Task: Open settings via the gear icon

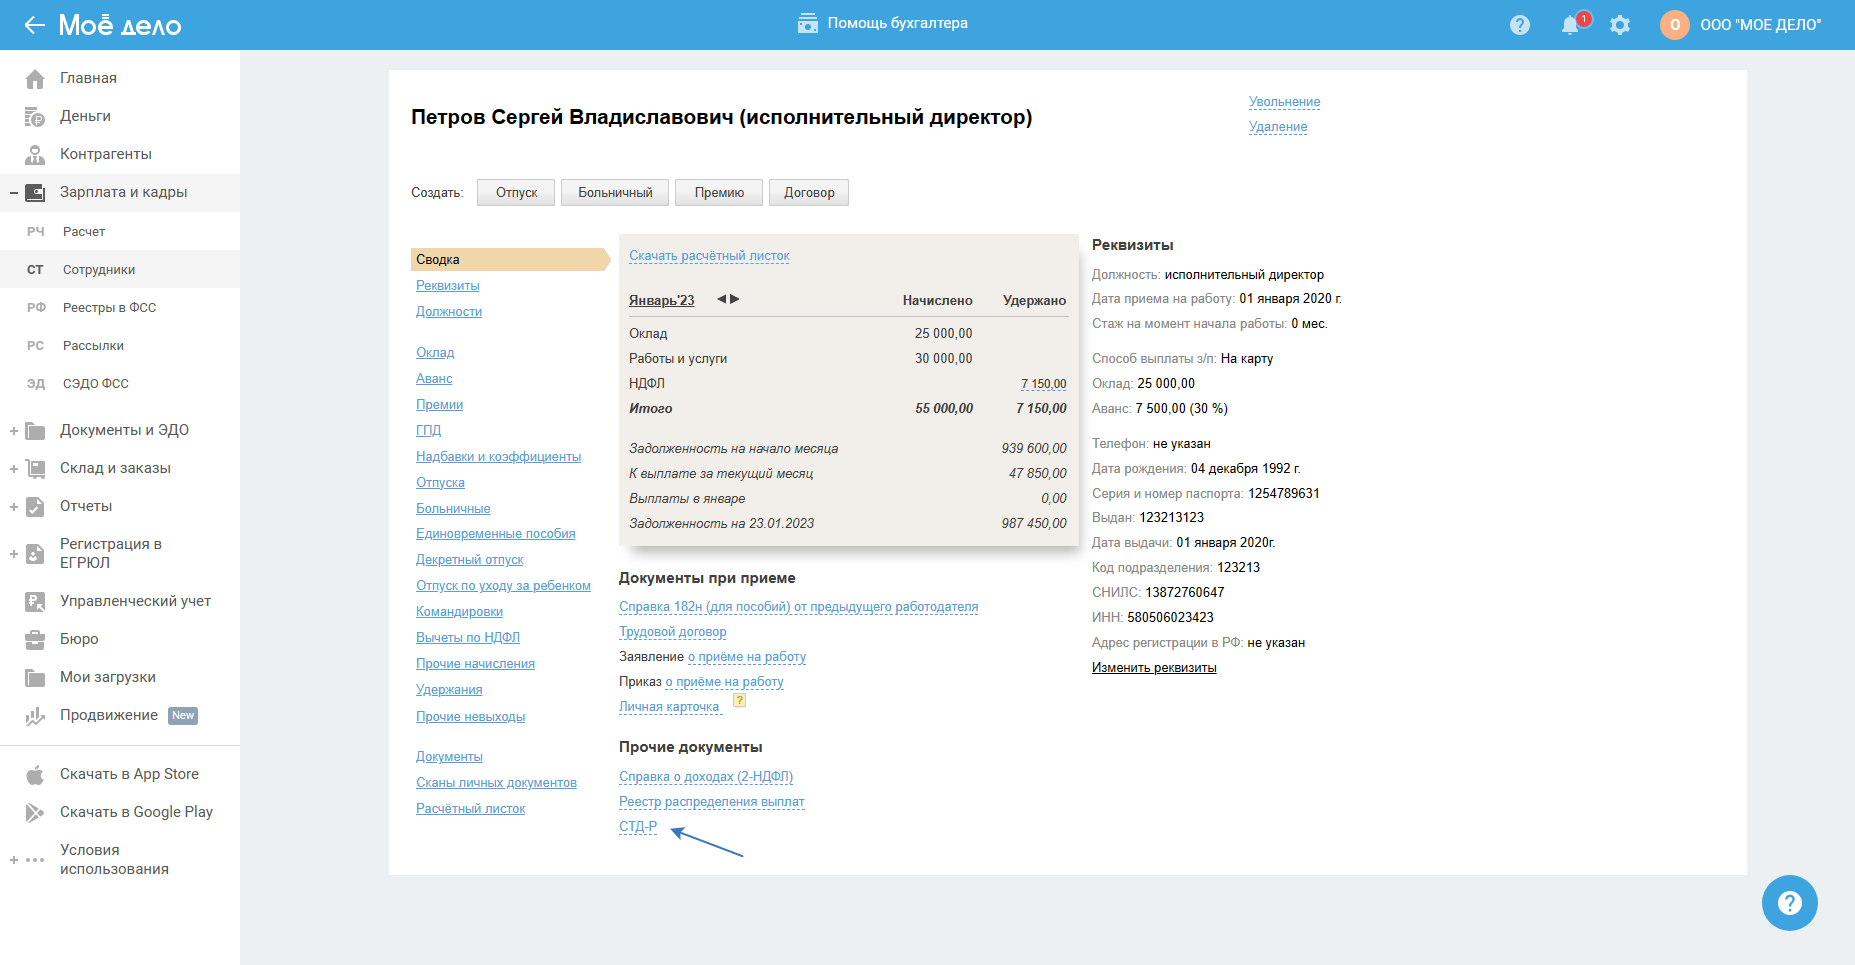Action: tap(1620, 25)
